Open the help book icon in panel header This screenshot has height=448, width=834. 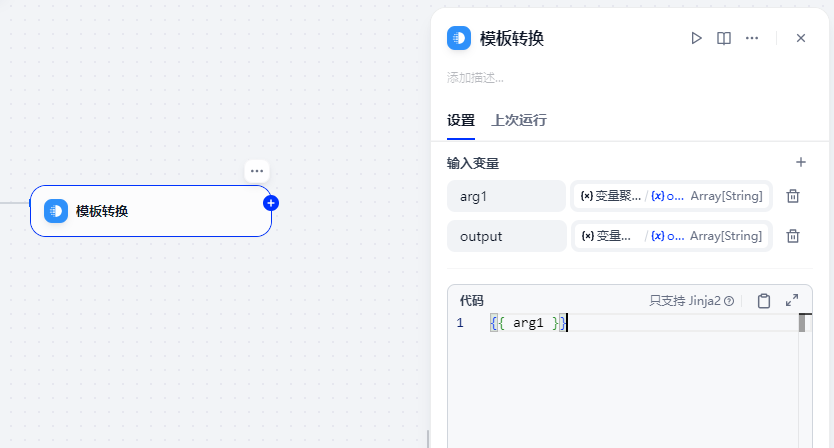pos(724,38)
